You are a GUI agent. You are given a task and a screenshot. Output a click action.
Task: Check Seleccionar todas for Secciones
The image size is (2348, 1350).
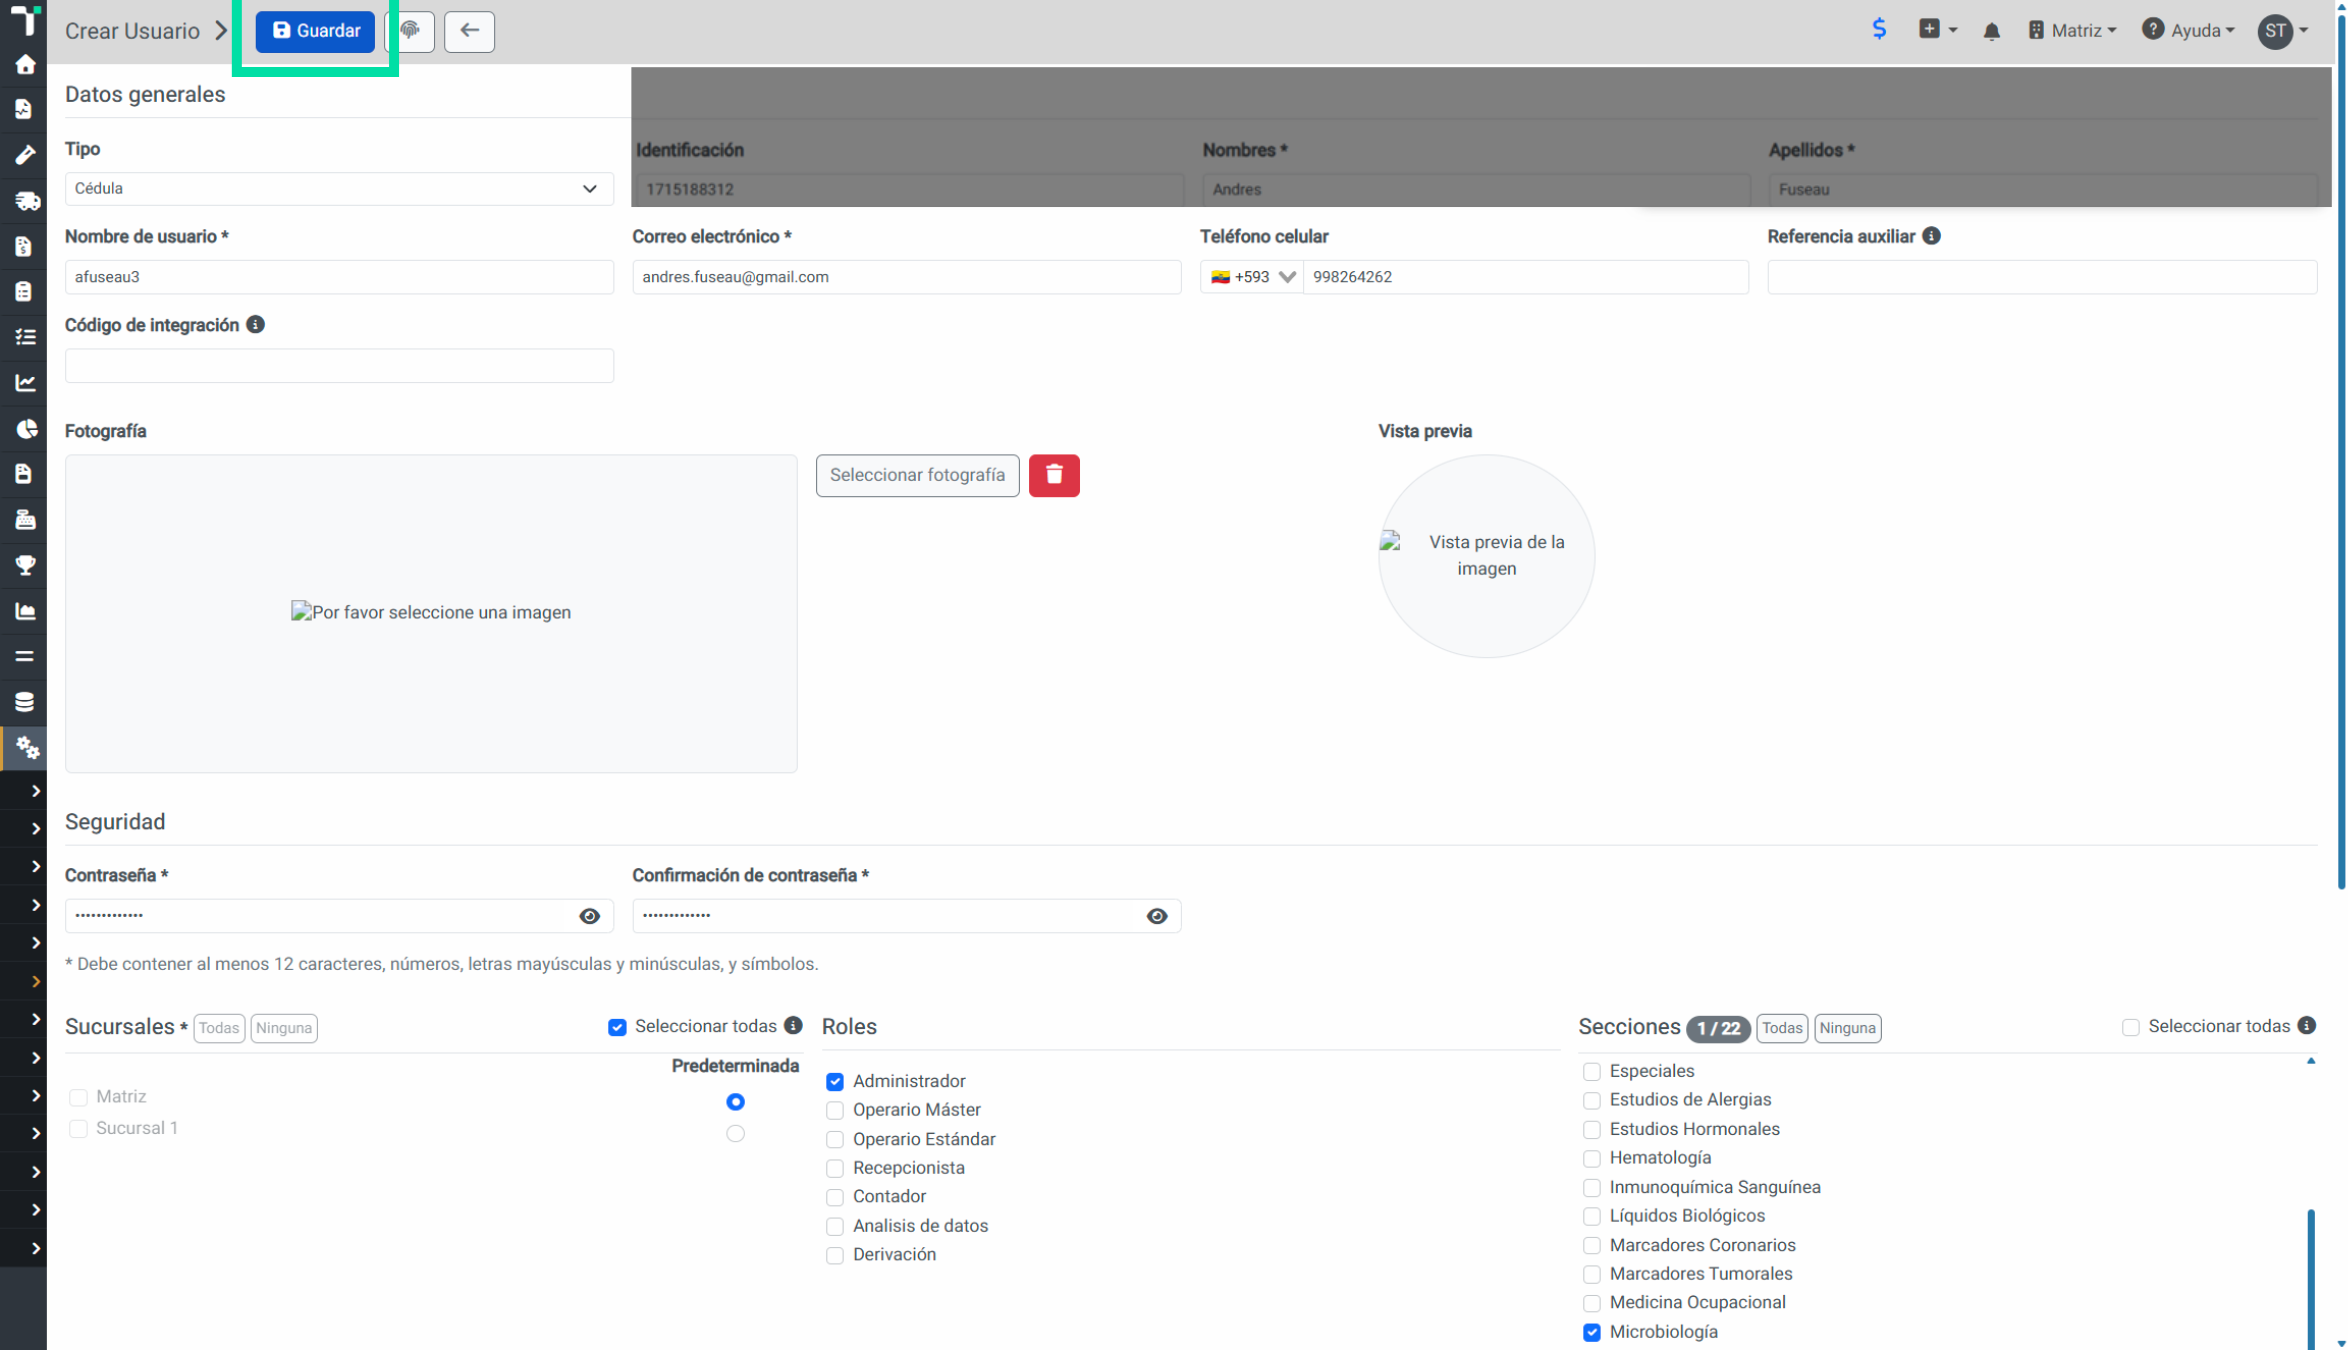(x=2131, y=1027)
